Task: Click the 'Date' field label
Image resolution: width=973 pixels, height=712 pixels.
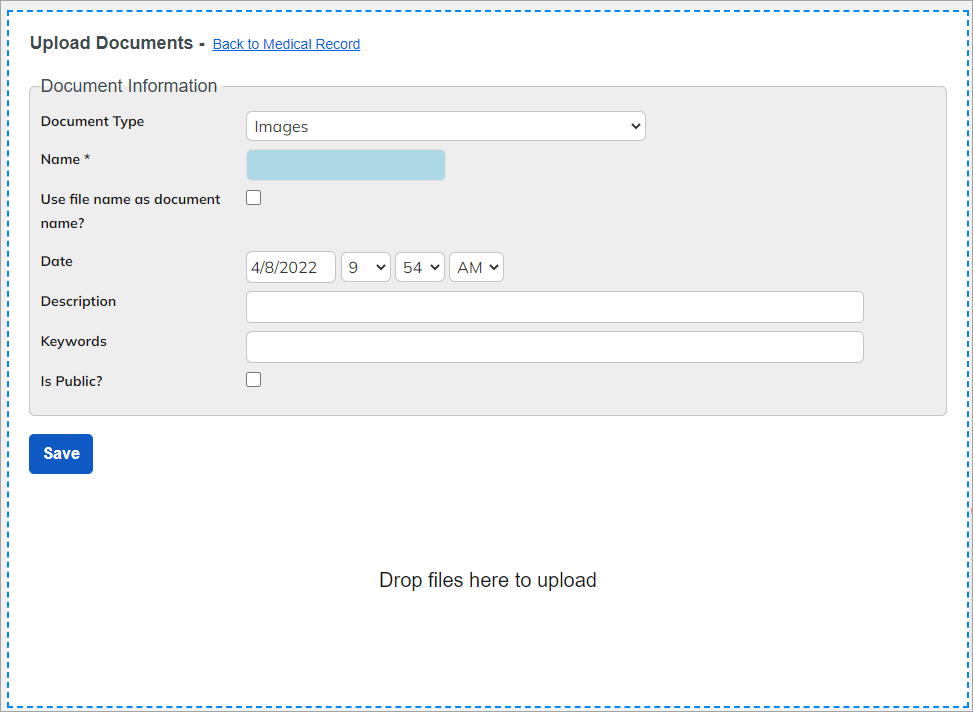Action: (56, 261)
